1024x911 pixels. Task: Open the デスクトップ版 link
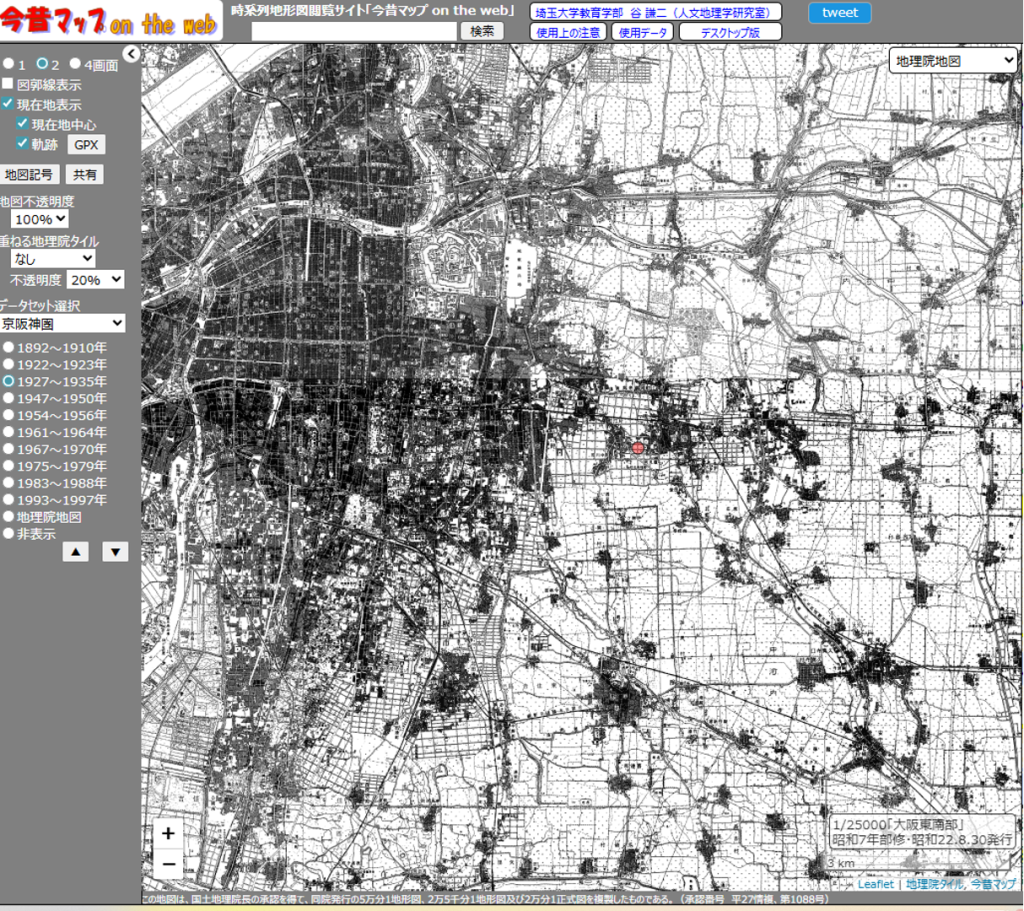click(729, 32)
